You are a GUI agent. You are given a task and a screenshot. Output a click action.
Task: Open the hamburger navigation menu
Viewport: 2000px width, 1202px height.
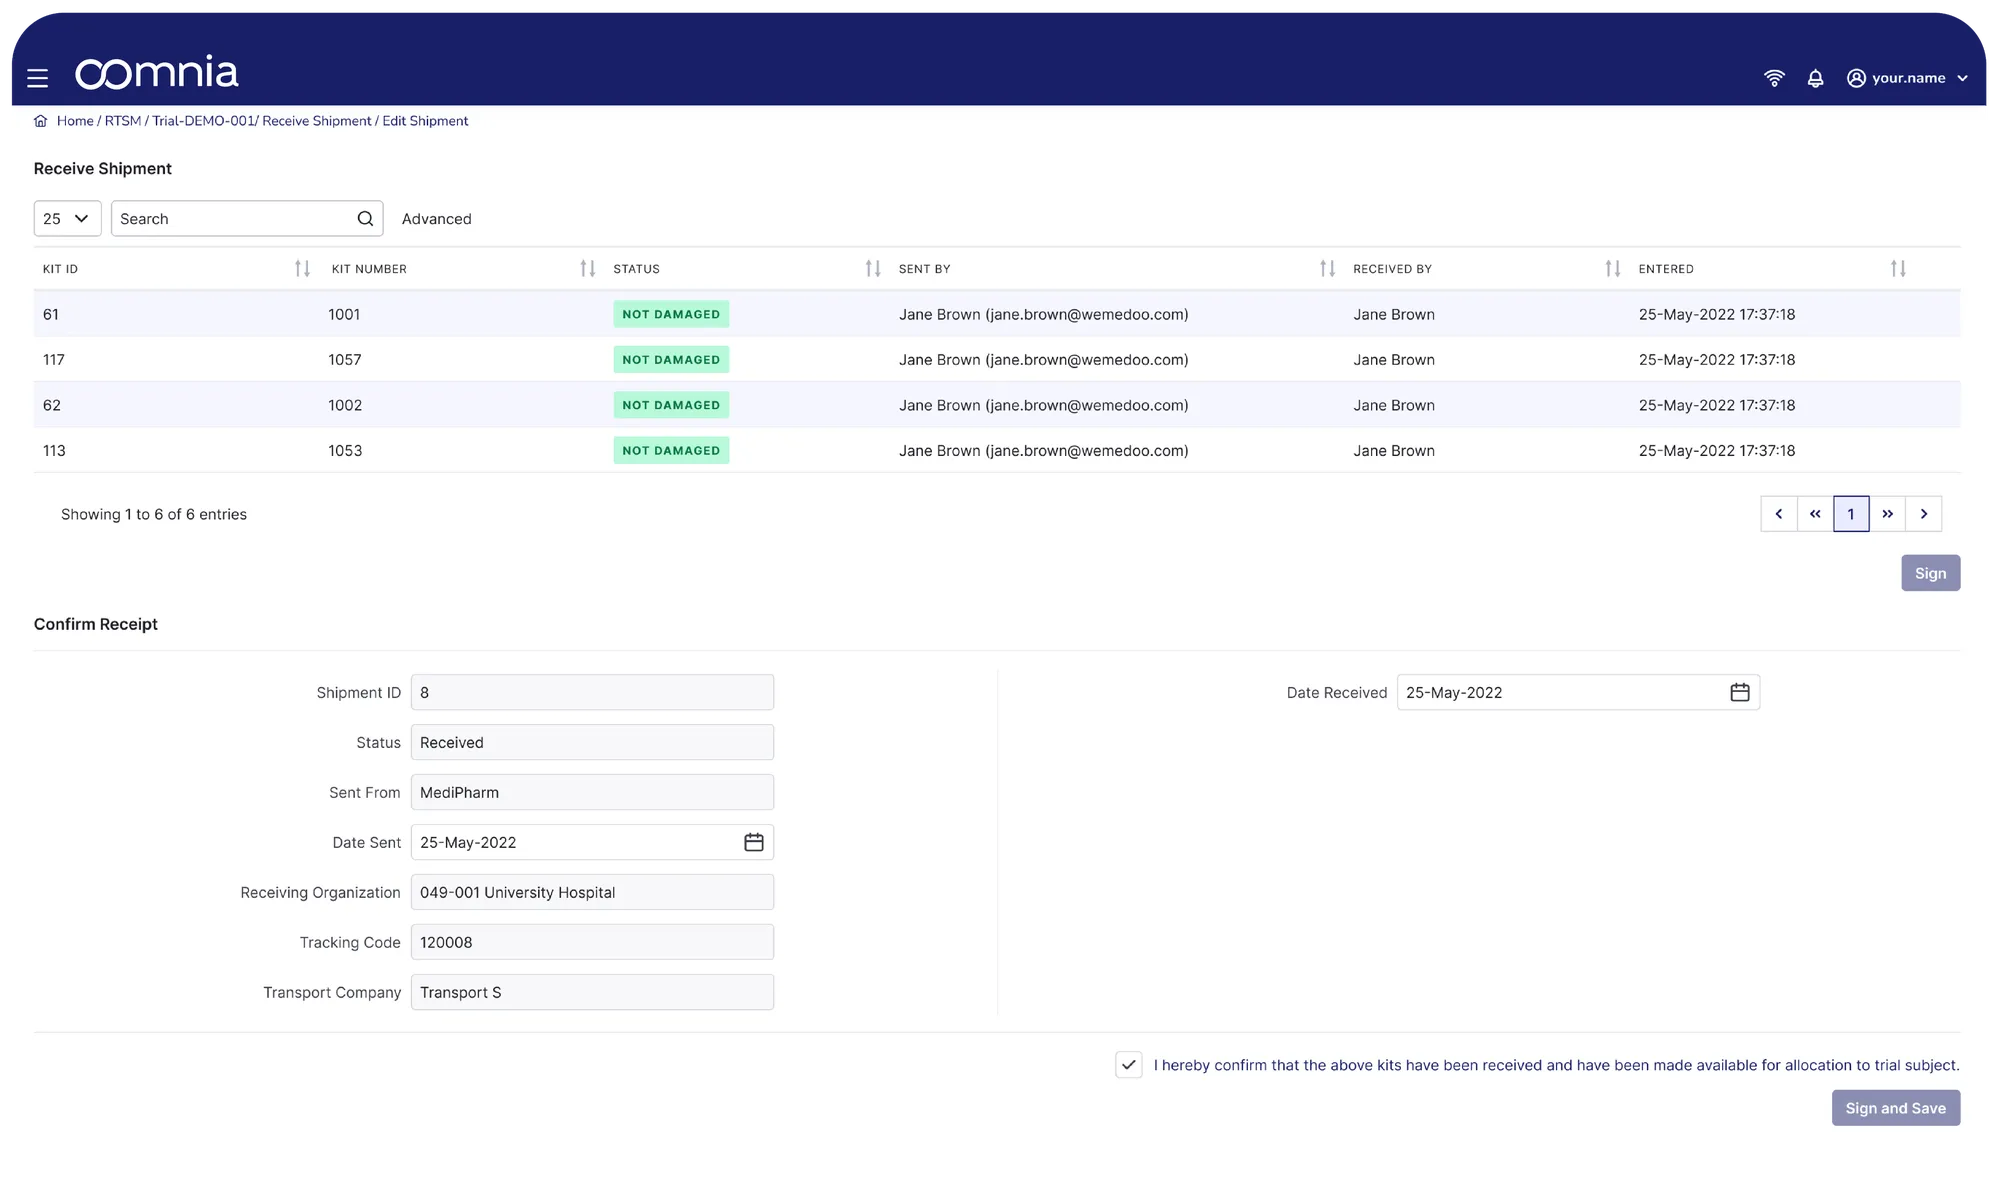38,78
